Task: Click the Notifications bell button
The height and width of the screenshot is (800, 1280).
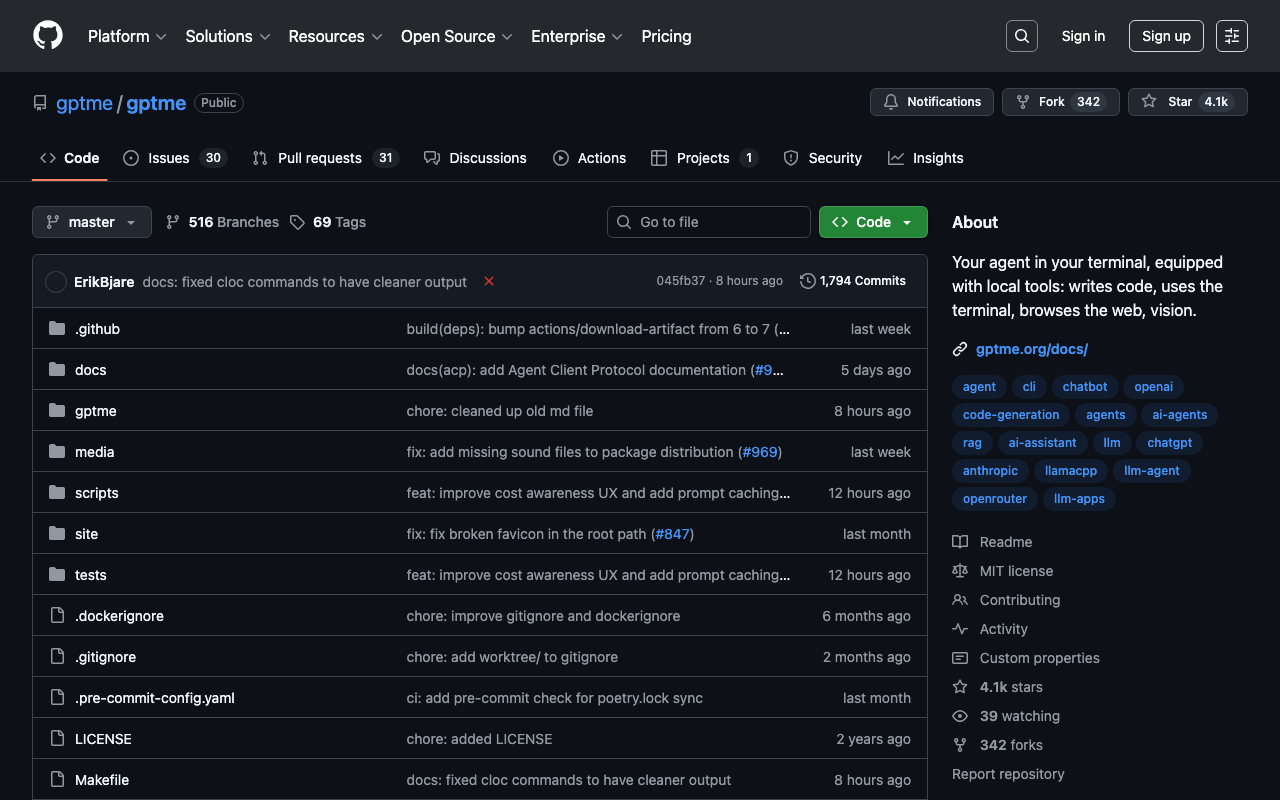Action: (x=932, y=102)
